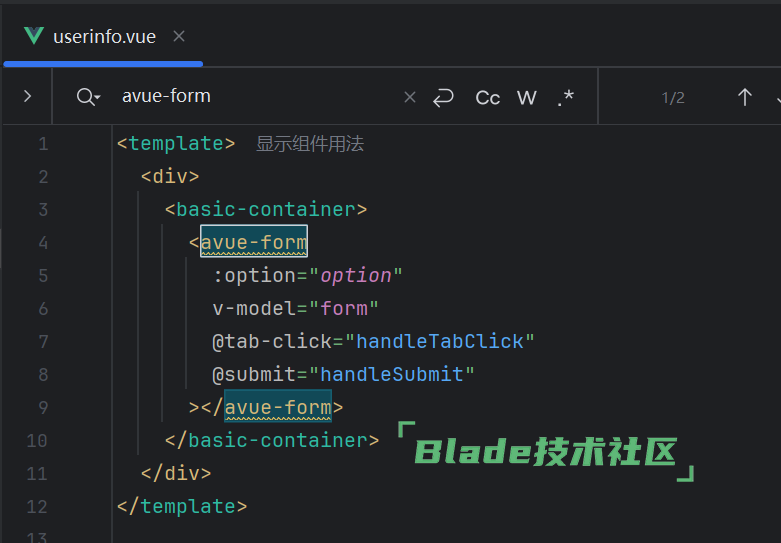Open the search history magnifier dropdown
The image size is (781, 543).
[x=88, y=97]
